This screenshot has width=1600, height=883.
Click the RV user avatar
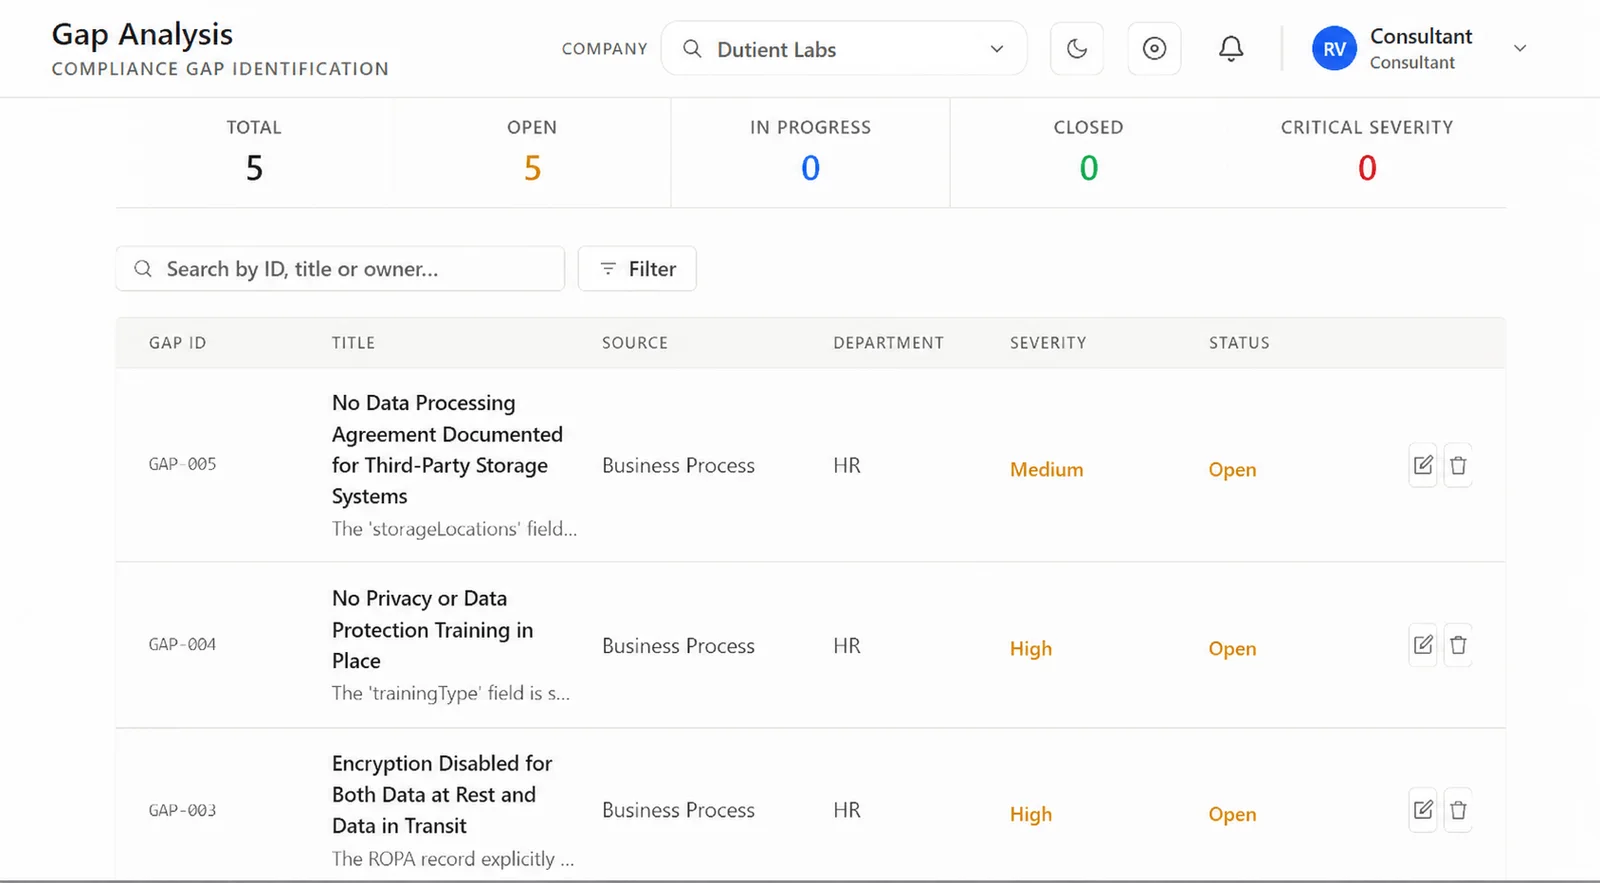click(1334, 49)
